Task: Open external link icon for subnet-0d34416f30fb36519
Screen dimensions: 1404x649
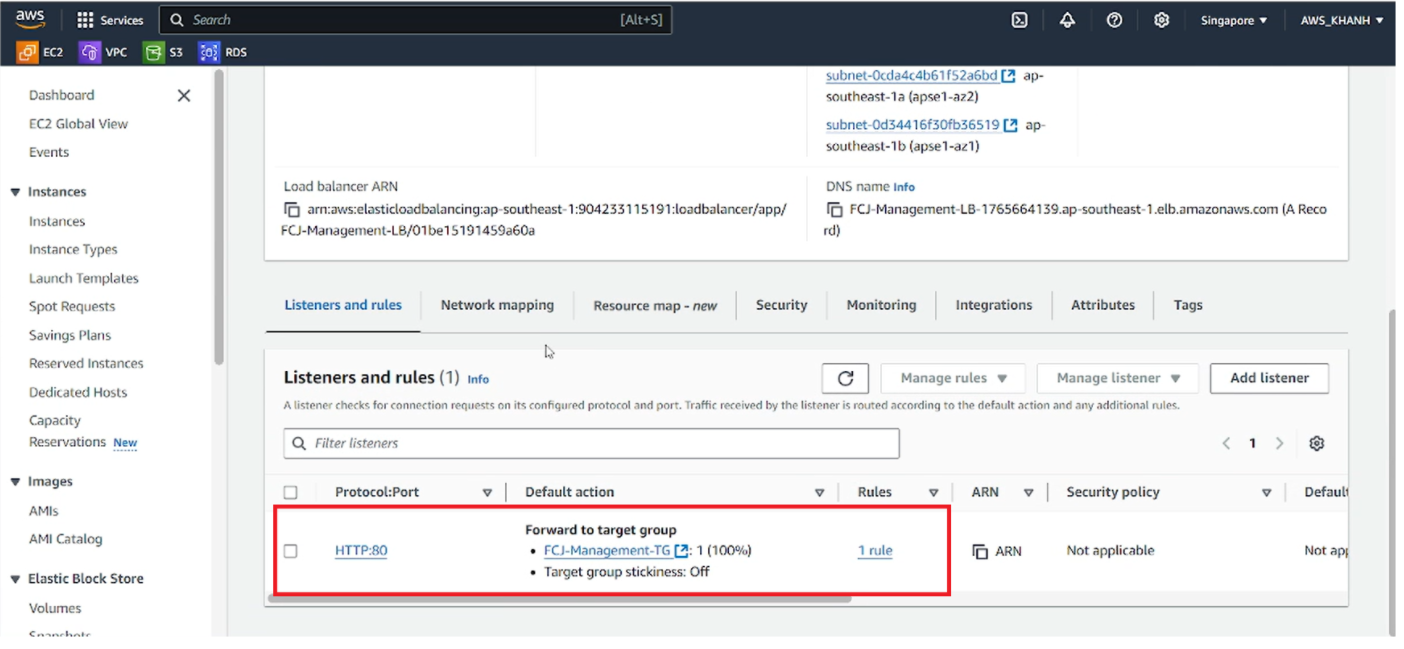Action: click(1011, 125)
